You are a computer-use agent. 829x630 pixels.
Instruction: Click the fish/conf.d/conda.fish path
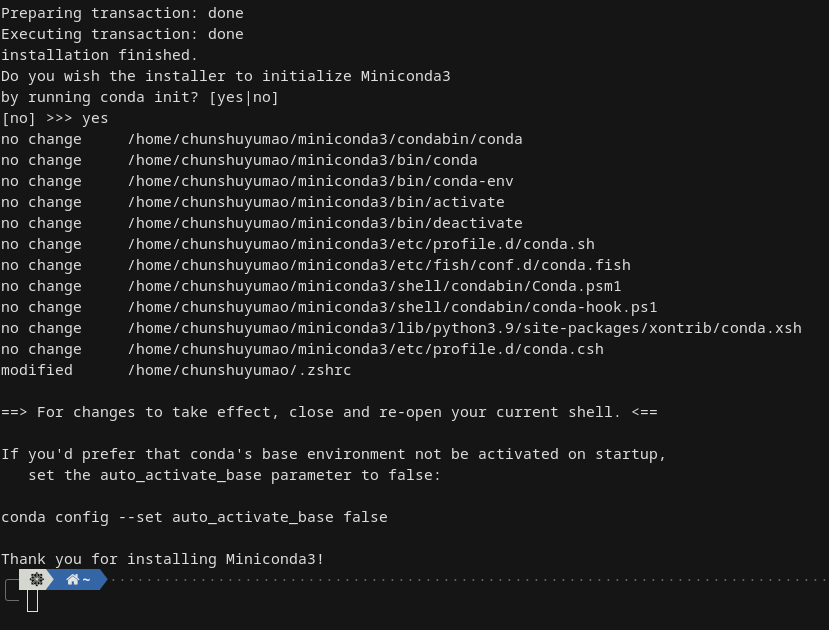point(379,265)
